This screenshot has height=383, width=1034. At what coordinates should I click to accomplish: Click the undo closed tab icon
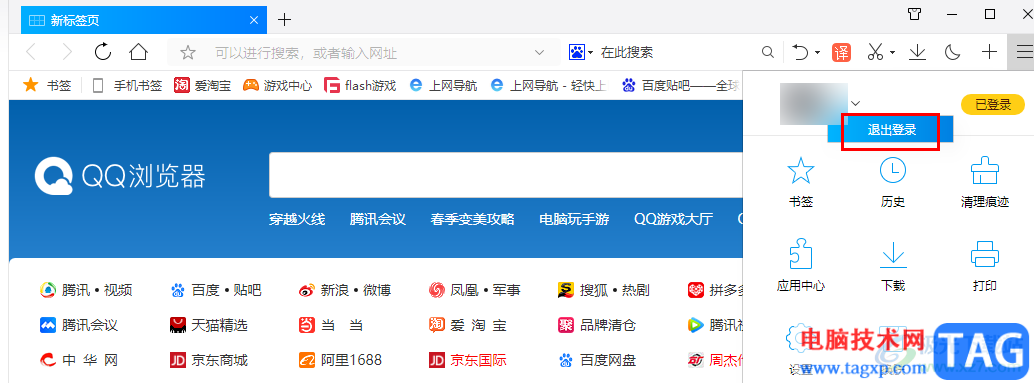point(800,52)
